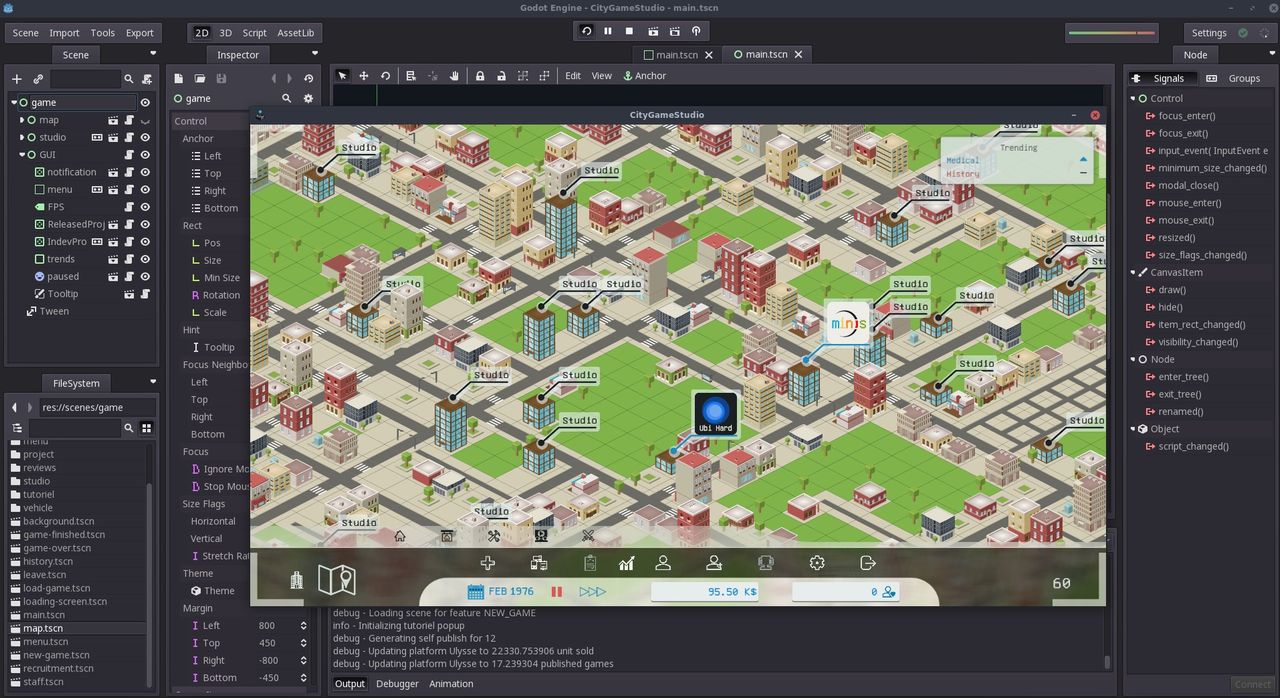The image size is (1280, 698).
Task: Pause the game with the red pause icon
Action: [x=557, y=592]
